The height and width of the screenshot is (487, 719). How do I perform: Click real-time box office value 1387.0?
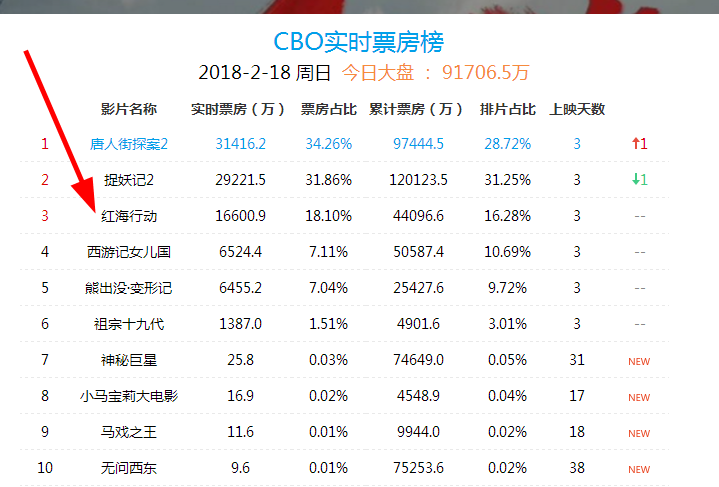[x=241, y=324]
